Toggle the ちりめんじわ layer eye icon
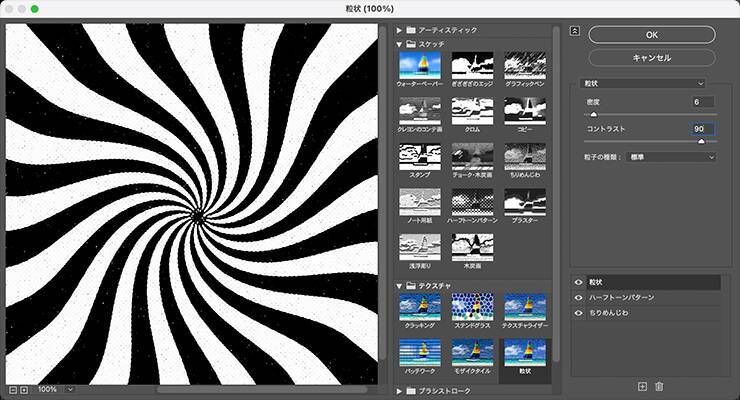This screenshot has height=400, width=740. click(x=579, y=313)
